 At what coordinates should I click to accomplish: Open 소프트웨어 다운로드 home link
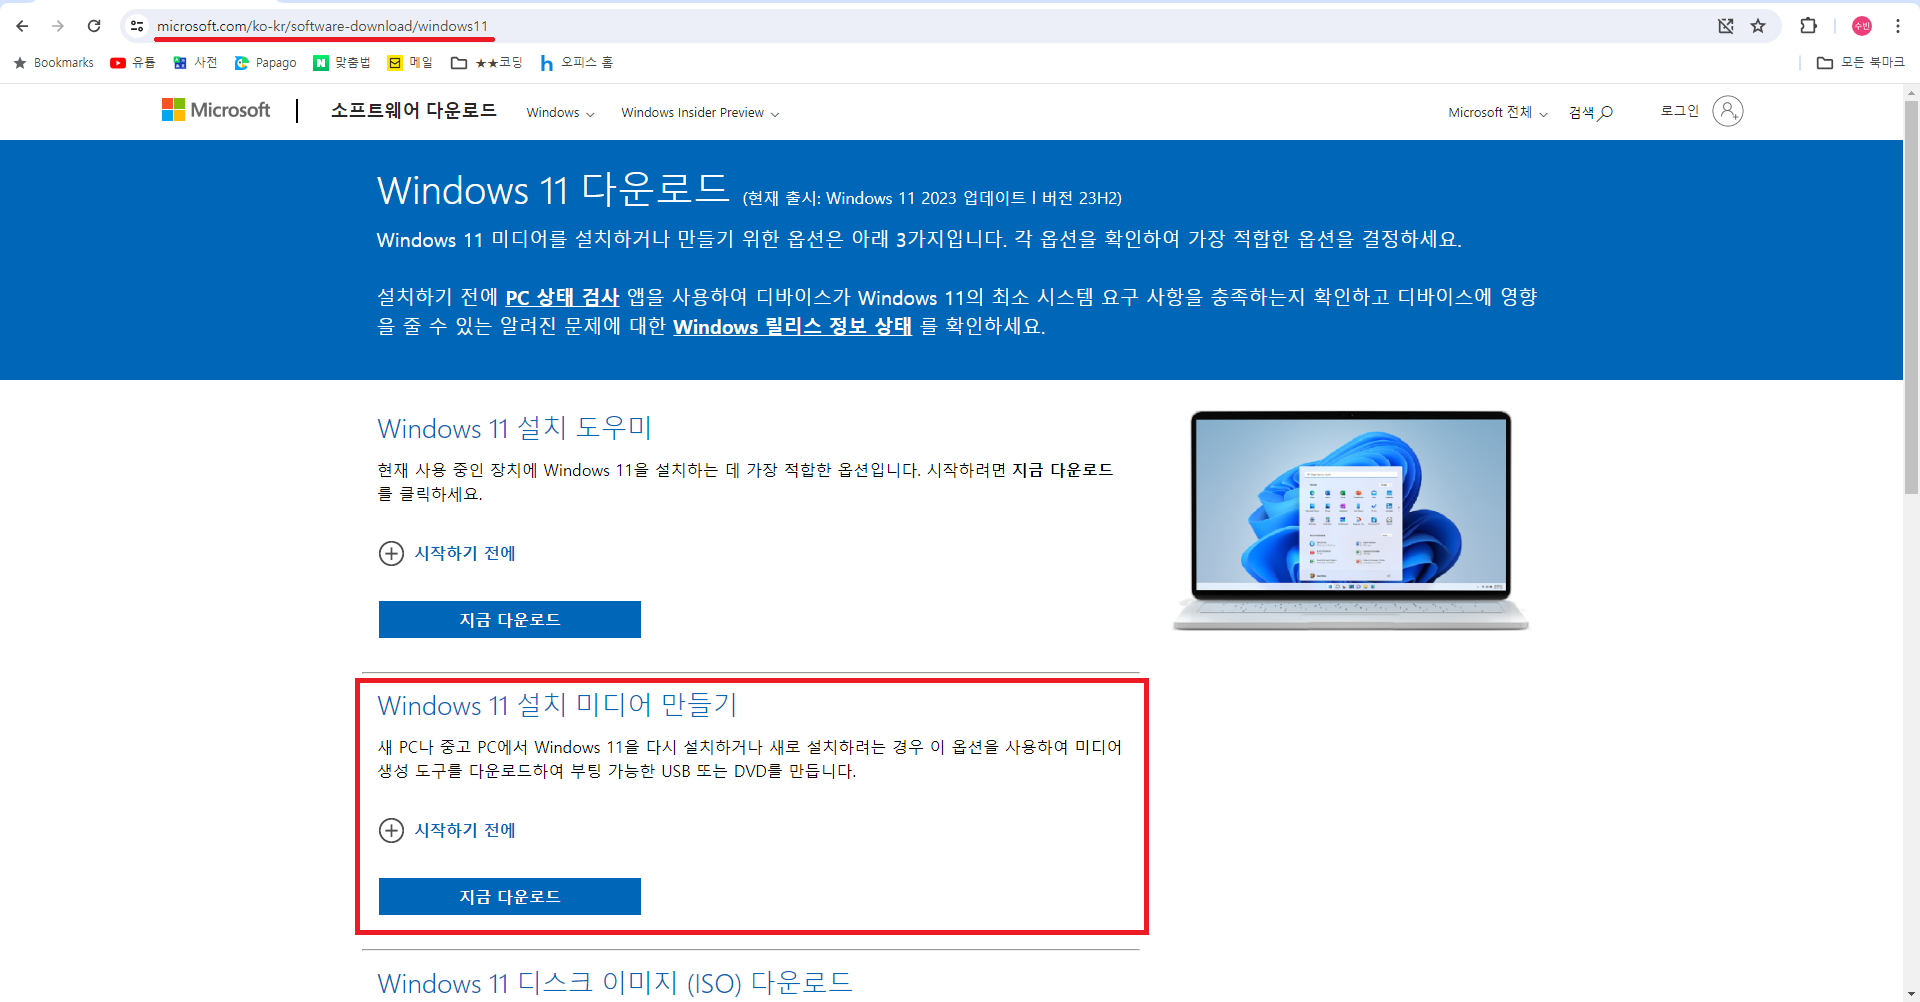(x=414, y=110)
